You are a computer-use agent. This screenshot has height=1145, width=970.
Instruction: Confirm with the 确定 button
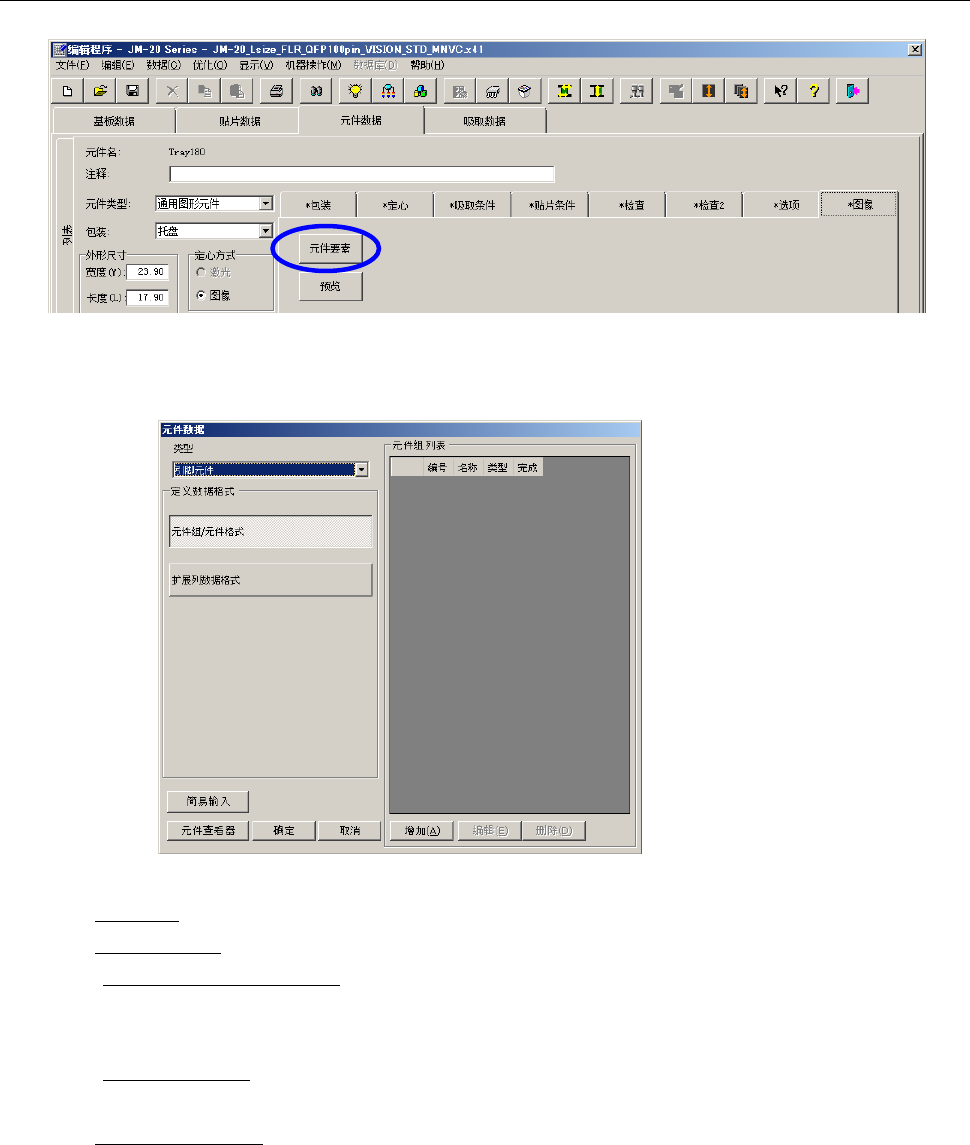pos(284,830)
